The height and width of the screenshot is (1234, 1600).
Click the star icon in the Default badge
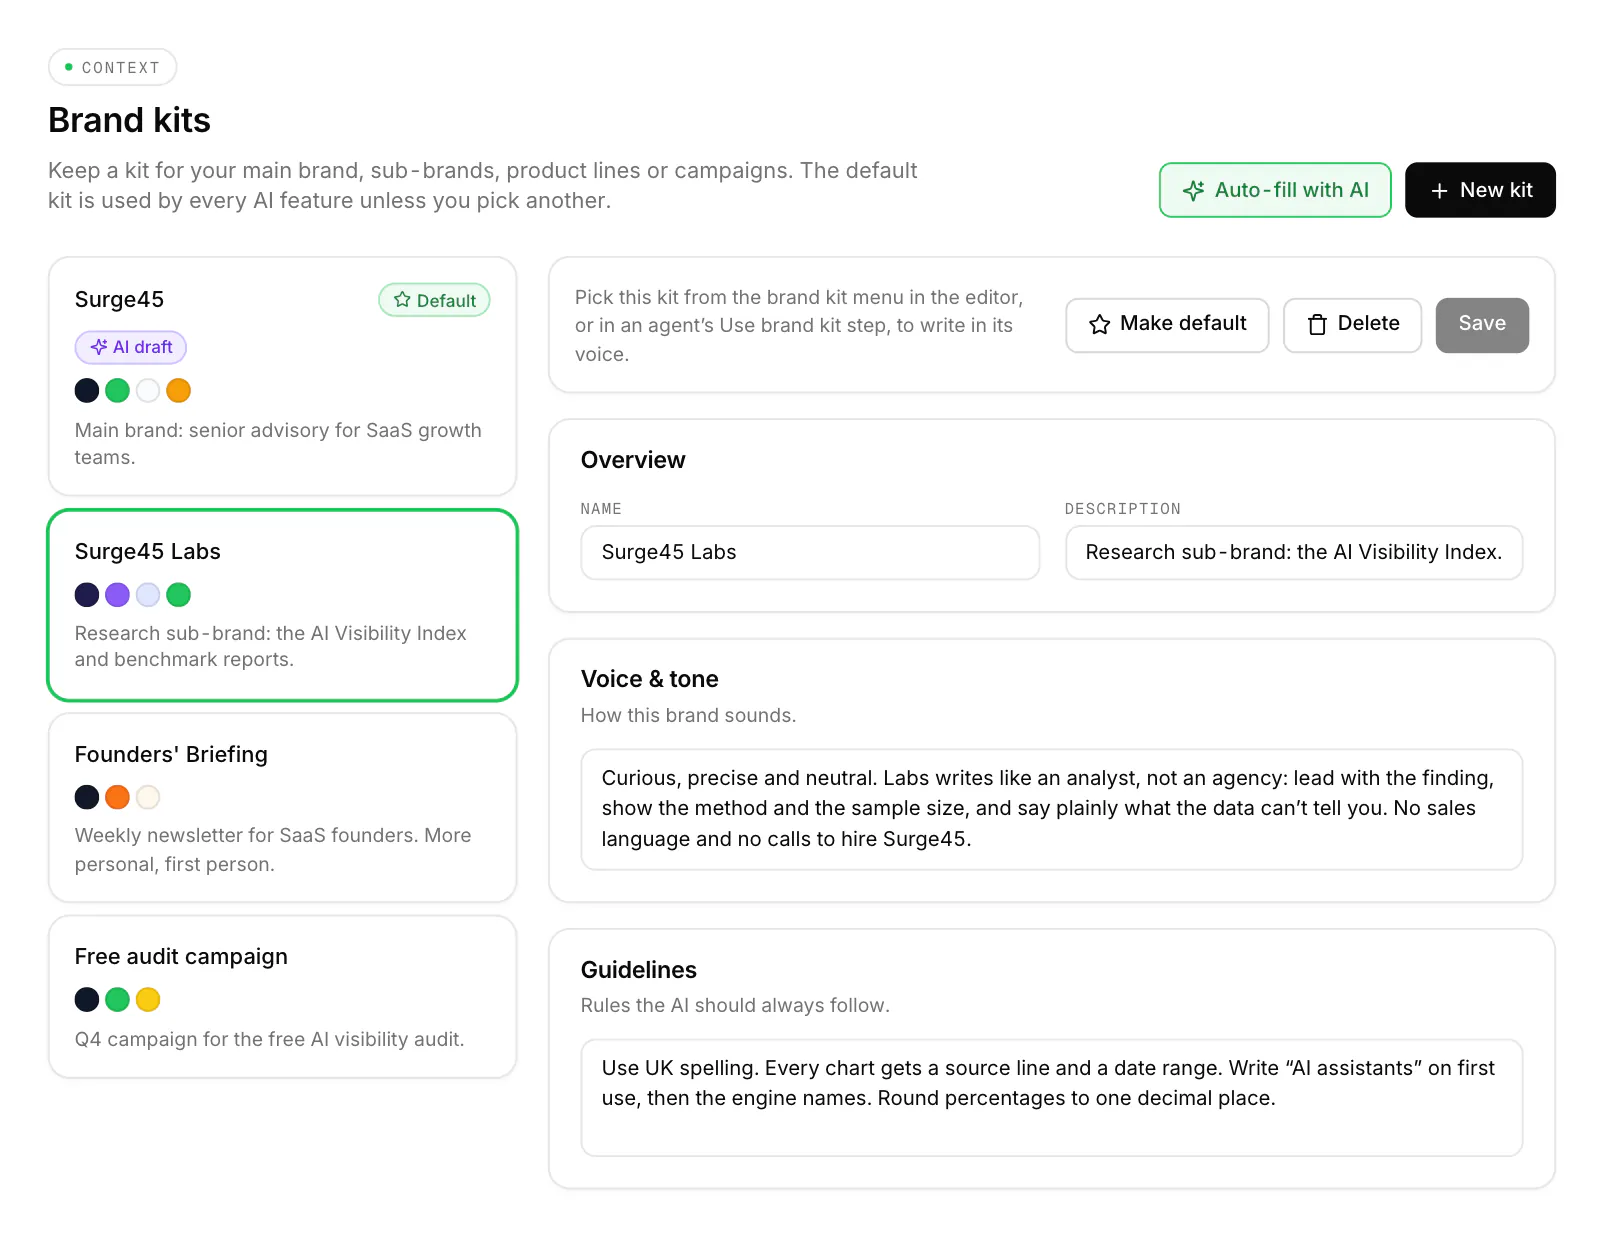tap(402, 300)
